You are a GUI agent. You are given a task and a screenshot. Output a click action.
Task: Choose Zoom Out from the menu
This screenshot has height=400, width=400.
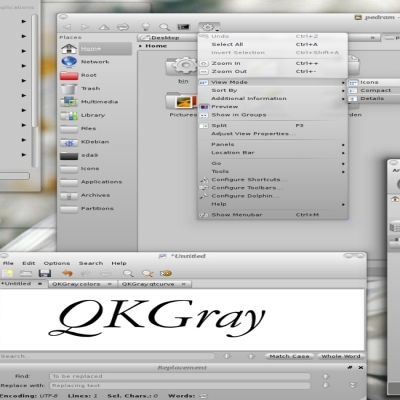[273, 71]
